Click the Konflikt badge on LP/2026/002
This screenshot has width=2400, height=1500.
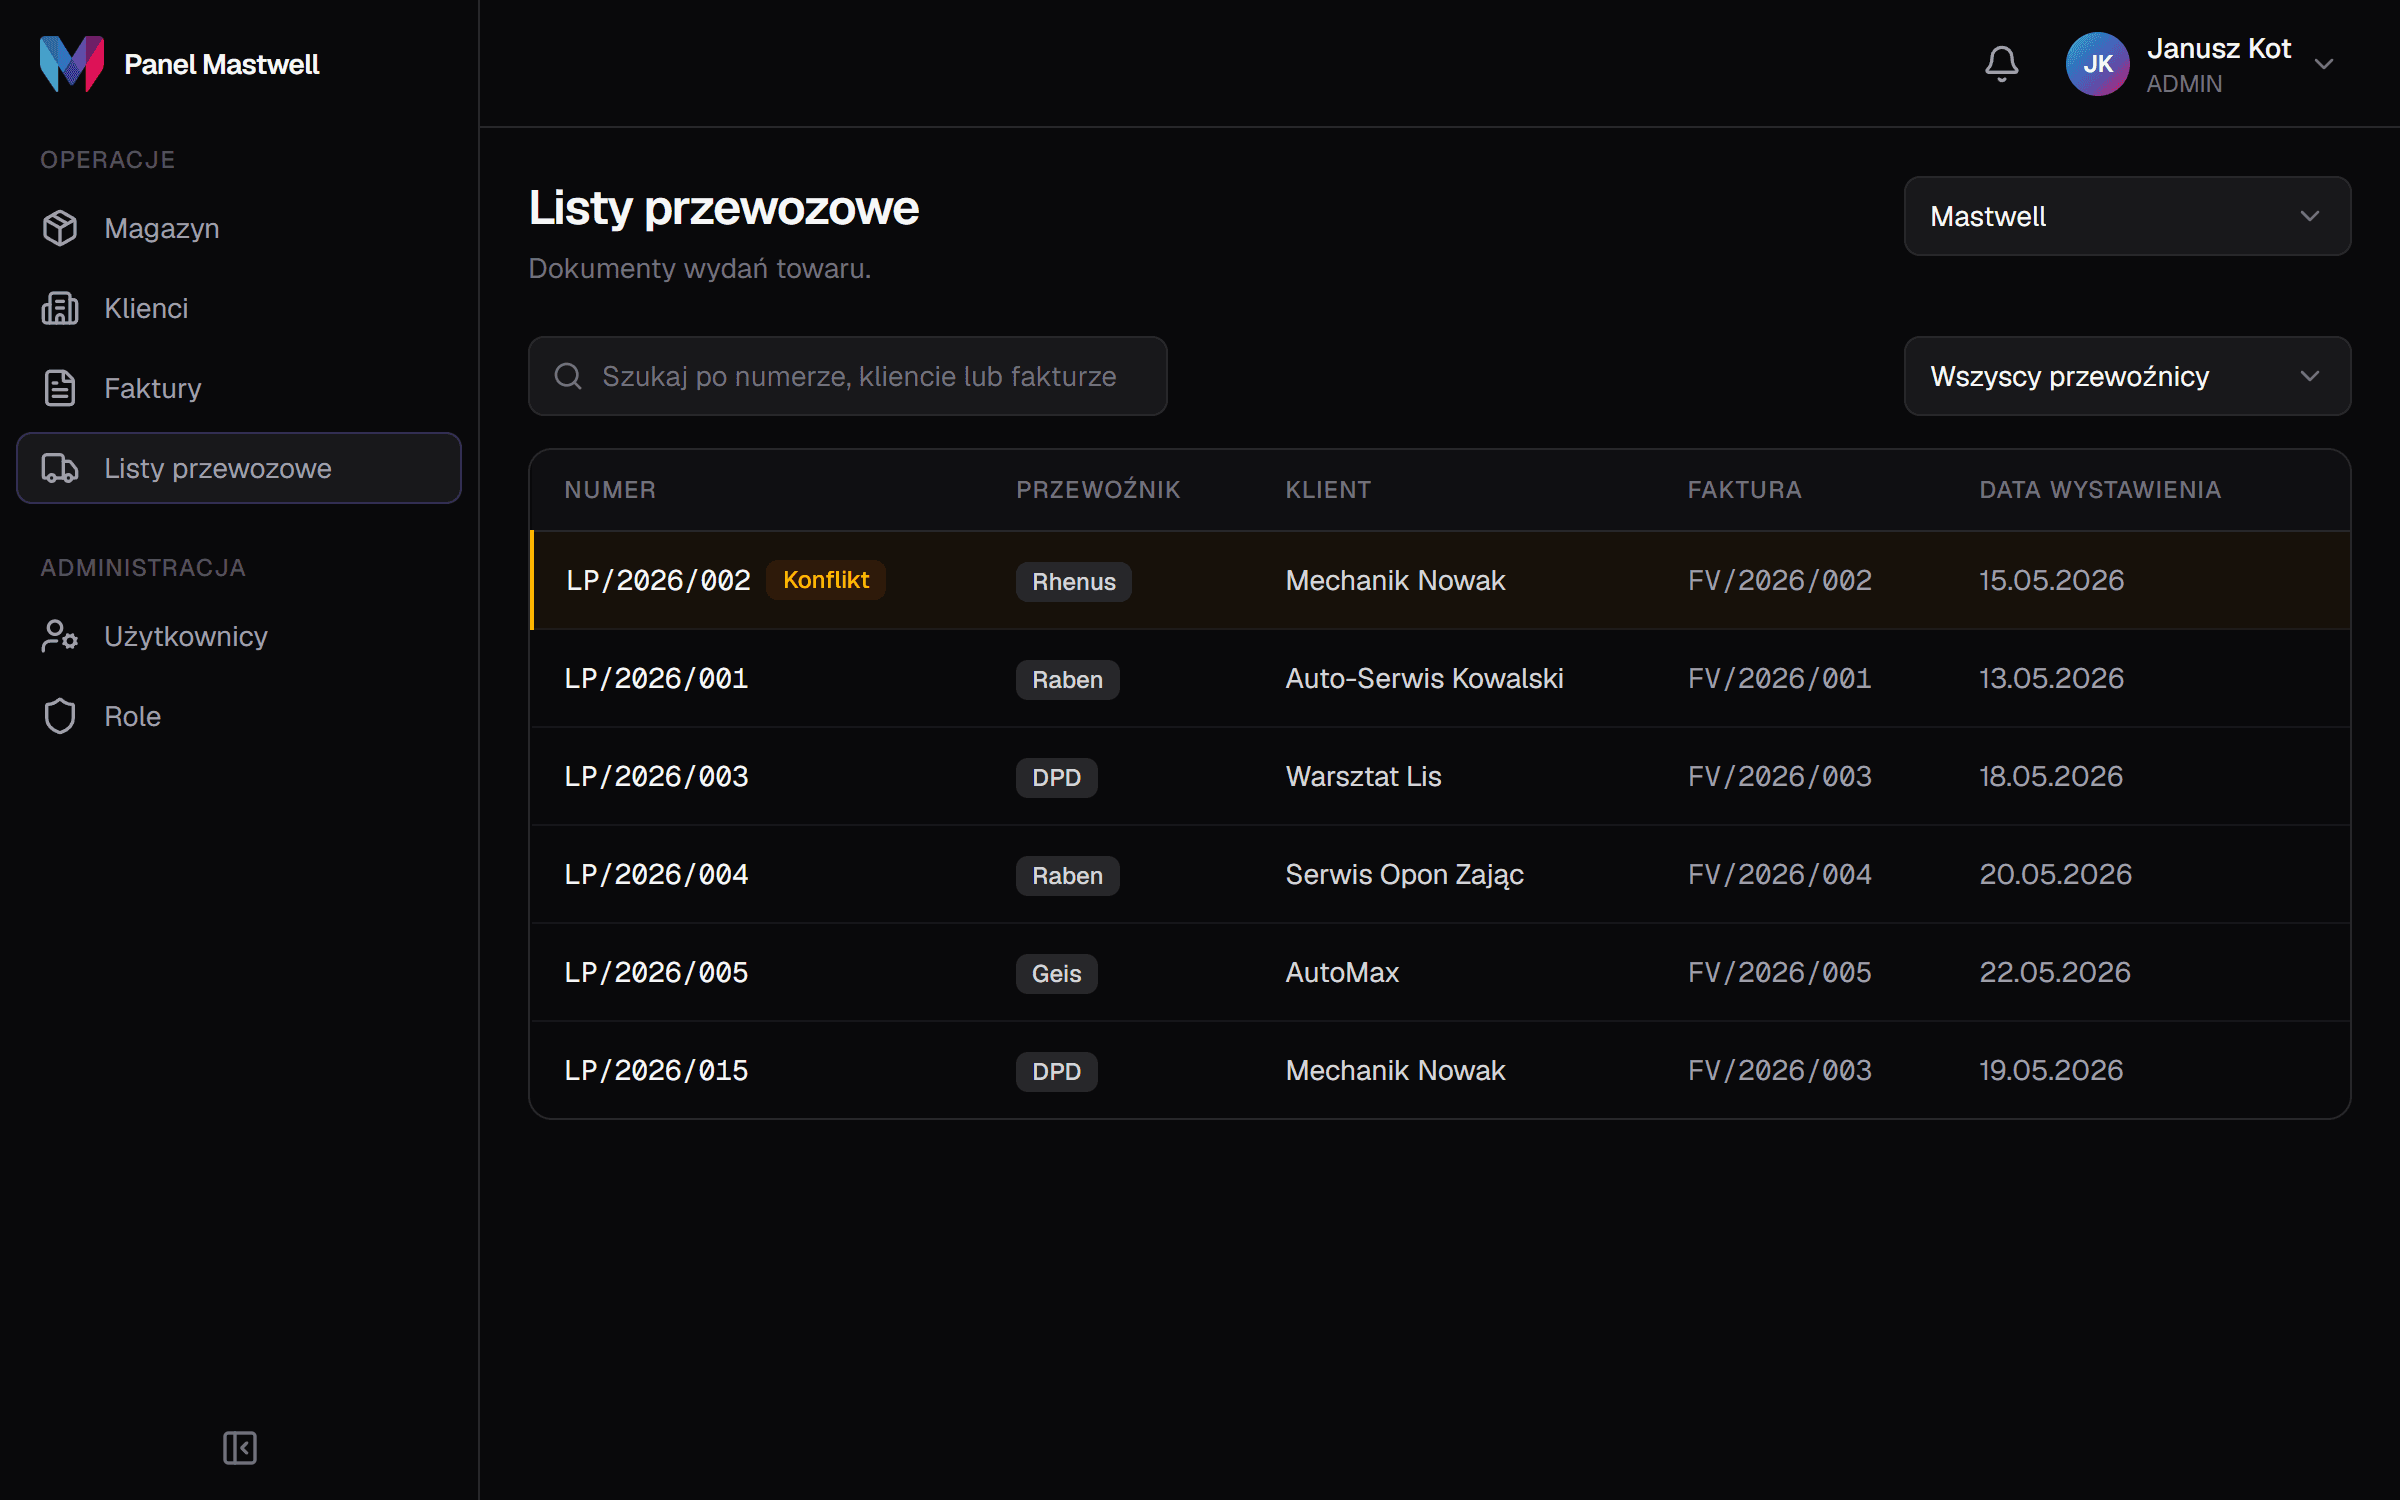coord(826,580)
